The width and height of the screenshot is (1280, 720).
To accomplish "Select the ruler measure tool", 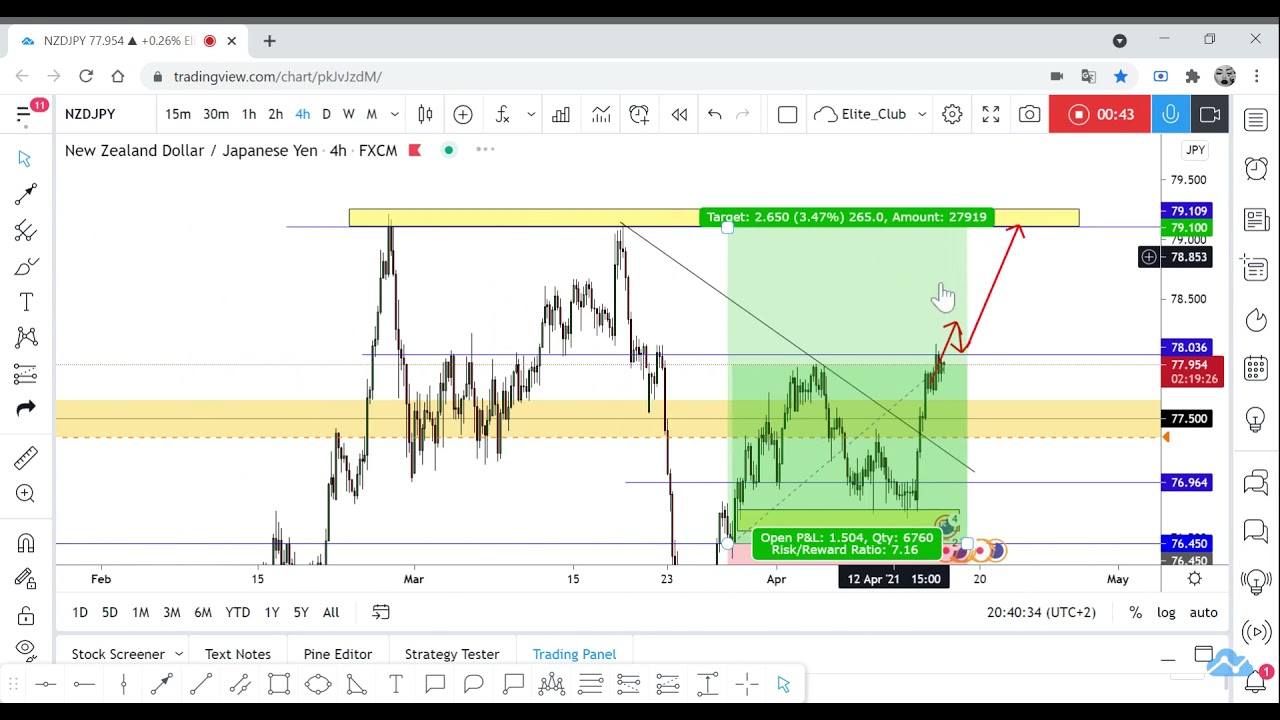I will click(26, 457).
